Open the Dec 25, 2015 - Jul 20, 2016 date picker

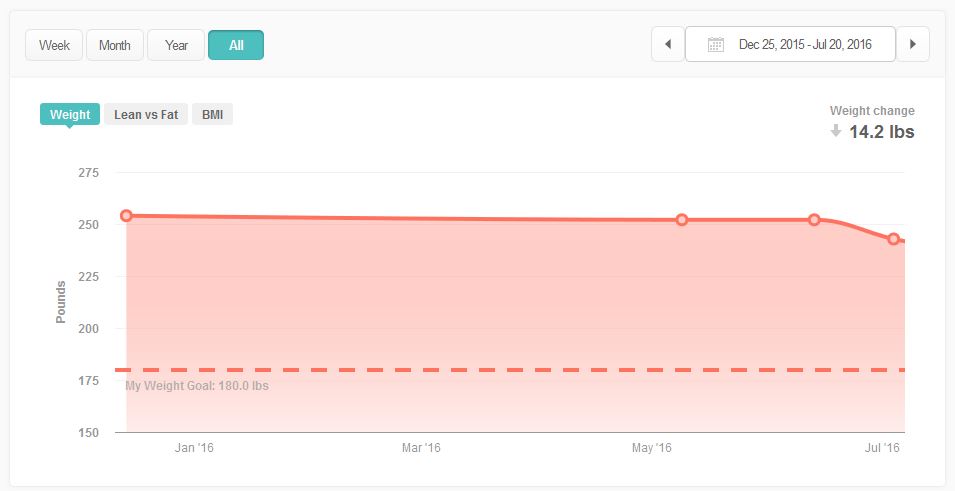pos(804,45)
